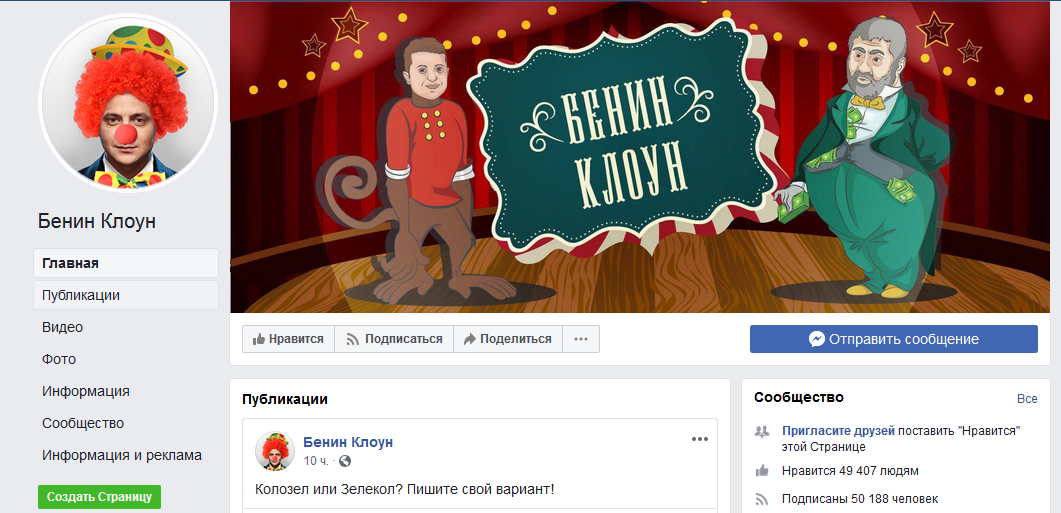This screenshot has height=513, width=1061.
Task: Click the Все link in Сообщество
Action: click(1026, 399)
